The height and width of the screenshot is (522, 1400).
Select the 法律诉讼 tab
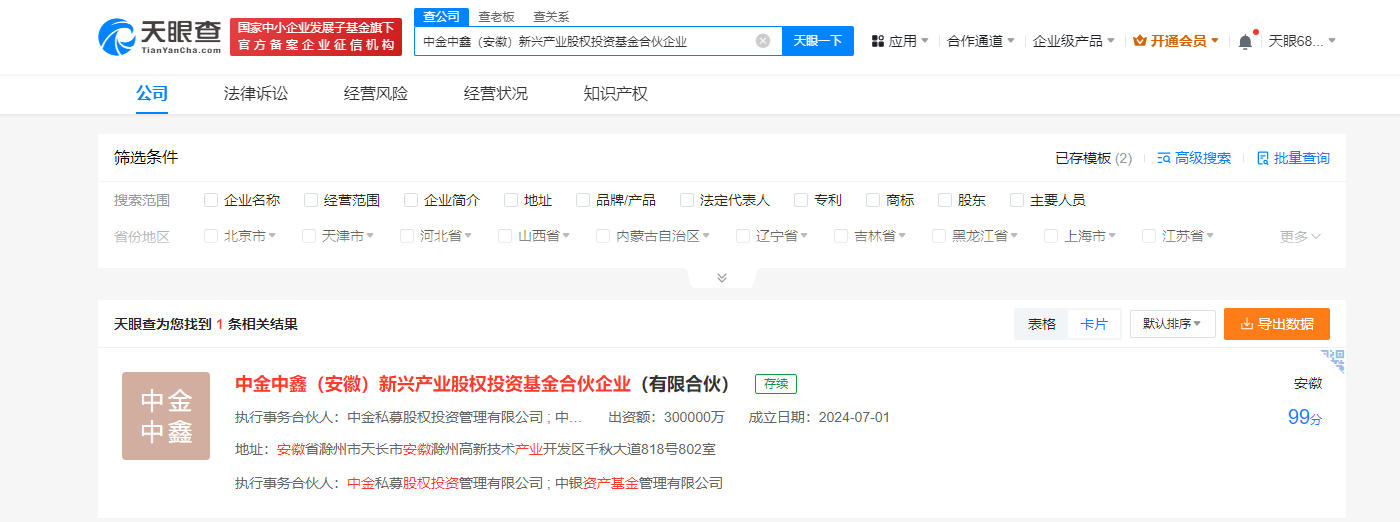[256, 94]
